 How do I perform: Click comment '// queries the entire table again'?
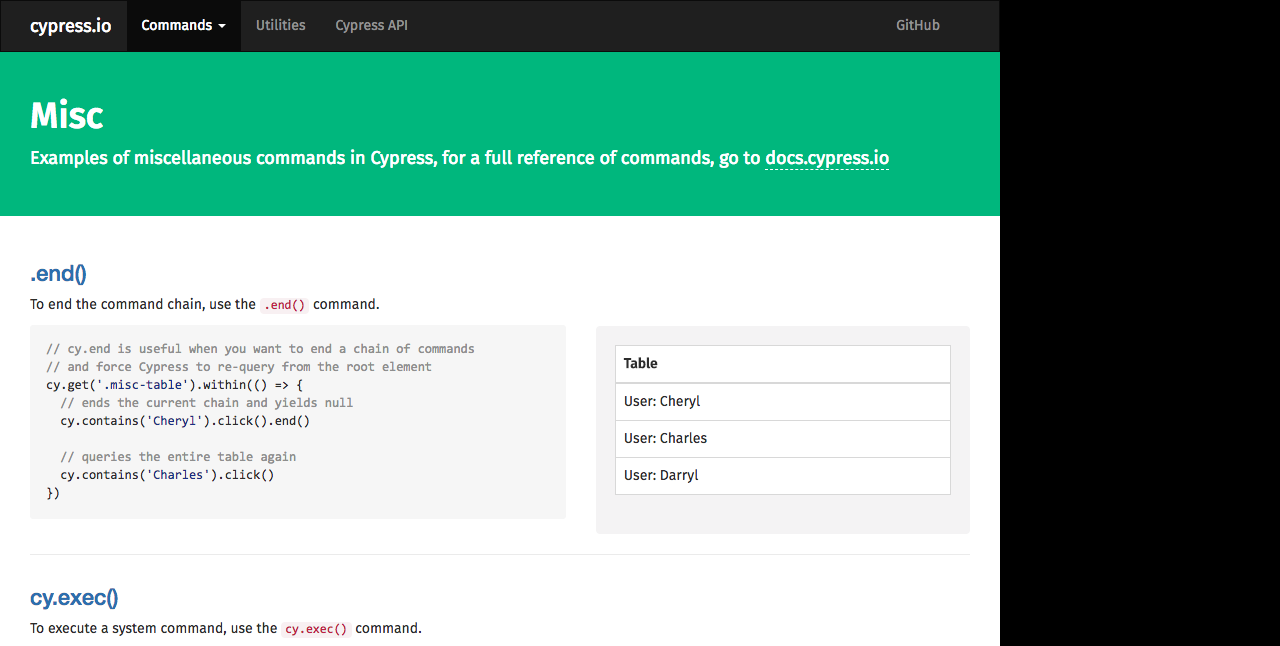(178, 457)
